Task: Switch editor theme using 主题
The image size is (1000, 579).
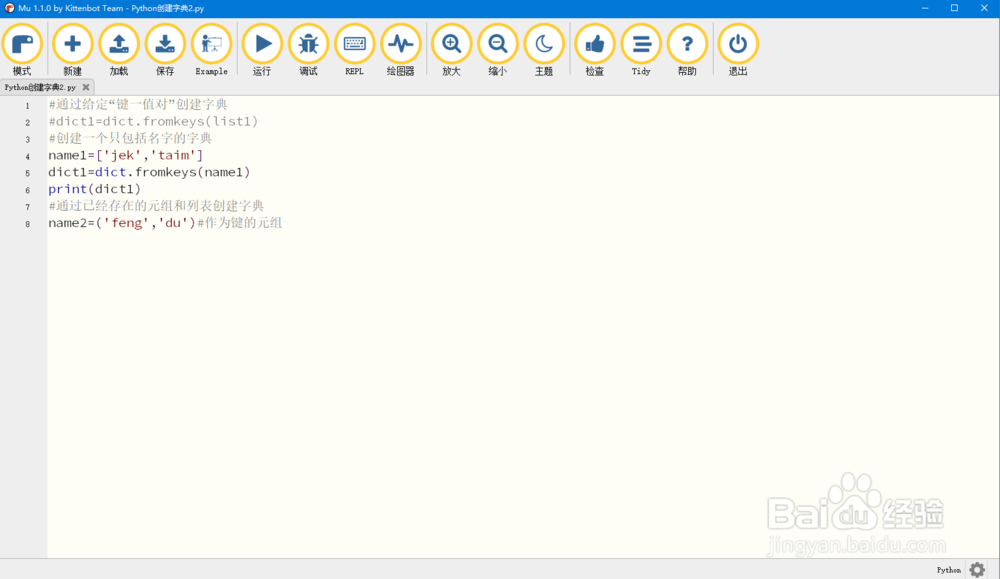Action: [543, 44]
